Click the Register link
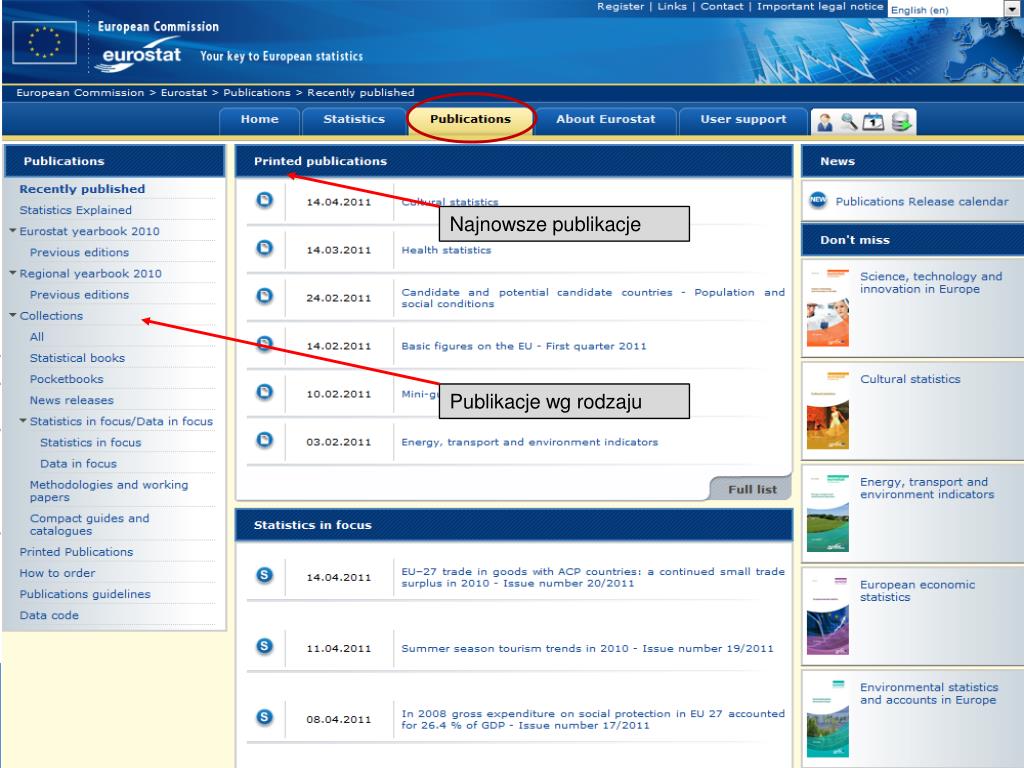1024x768 pixels. (x=620, y=7)
